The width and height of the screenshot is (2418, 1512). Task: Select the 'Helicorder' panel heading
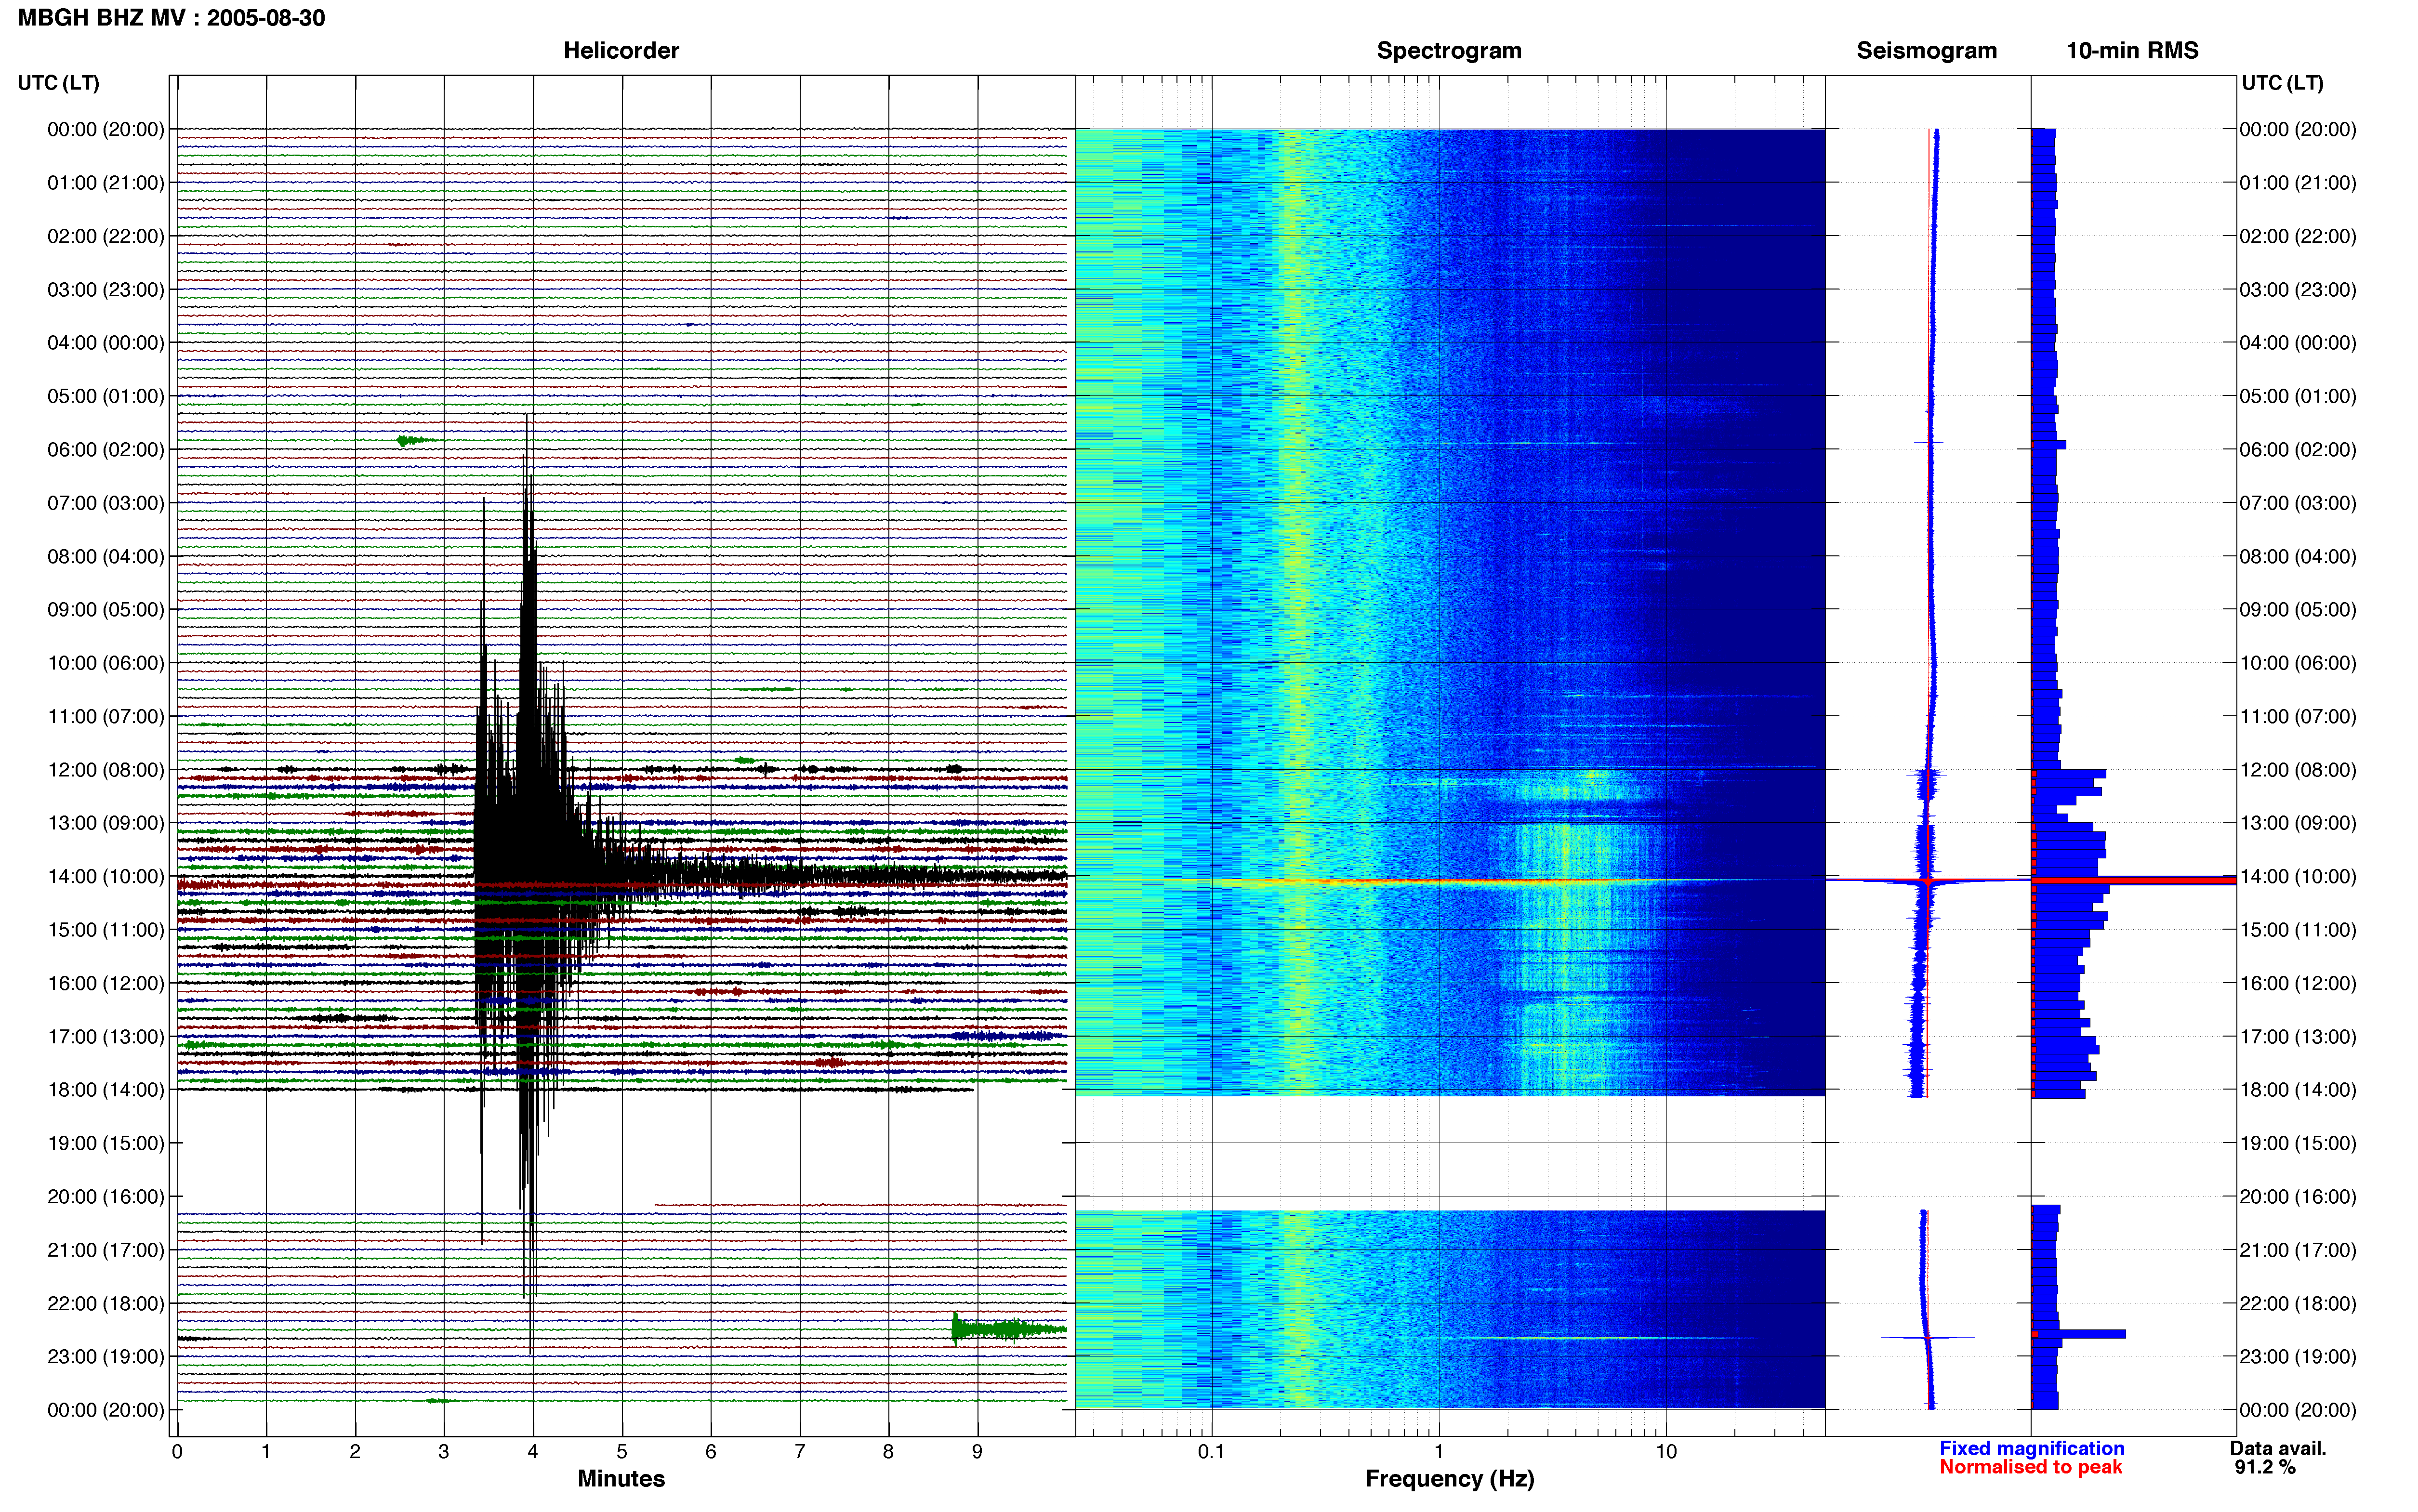pyautogui.click(x=621, y=50)
